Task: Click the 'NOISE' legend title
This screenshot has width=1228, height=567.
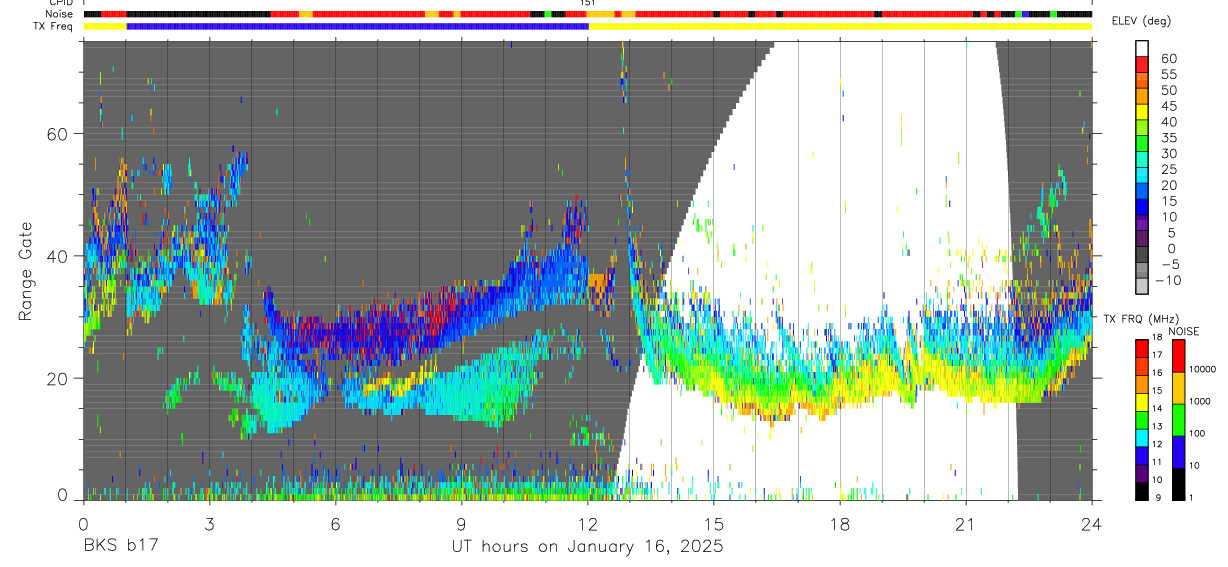Action: tap(1184, 331)
